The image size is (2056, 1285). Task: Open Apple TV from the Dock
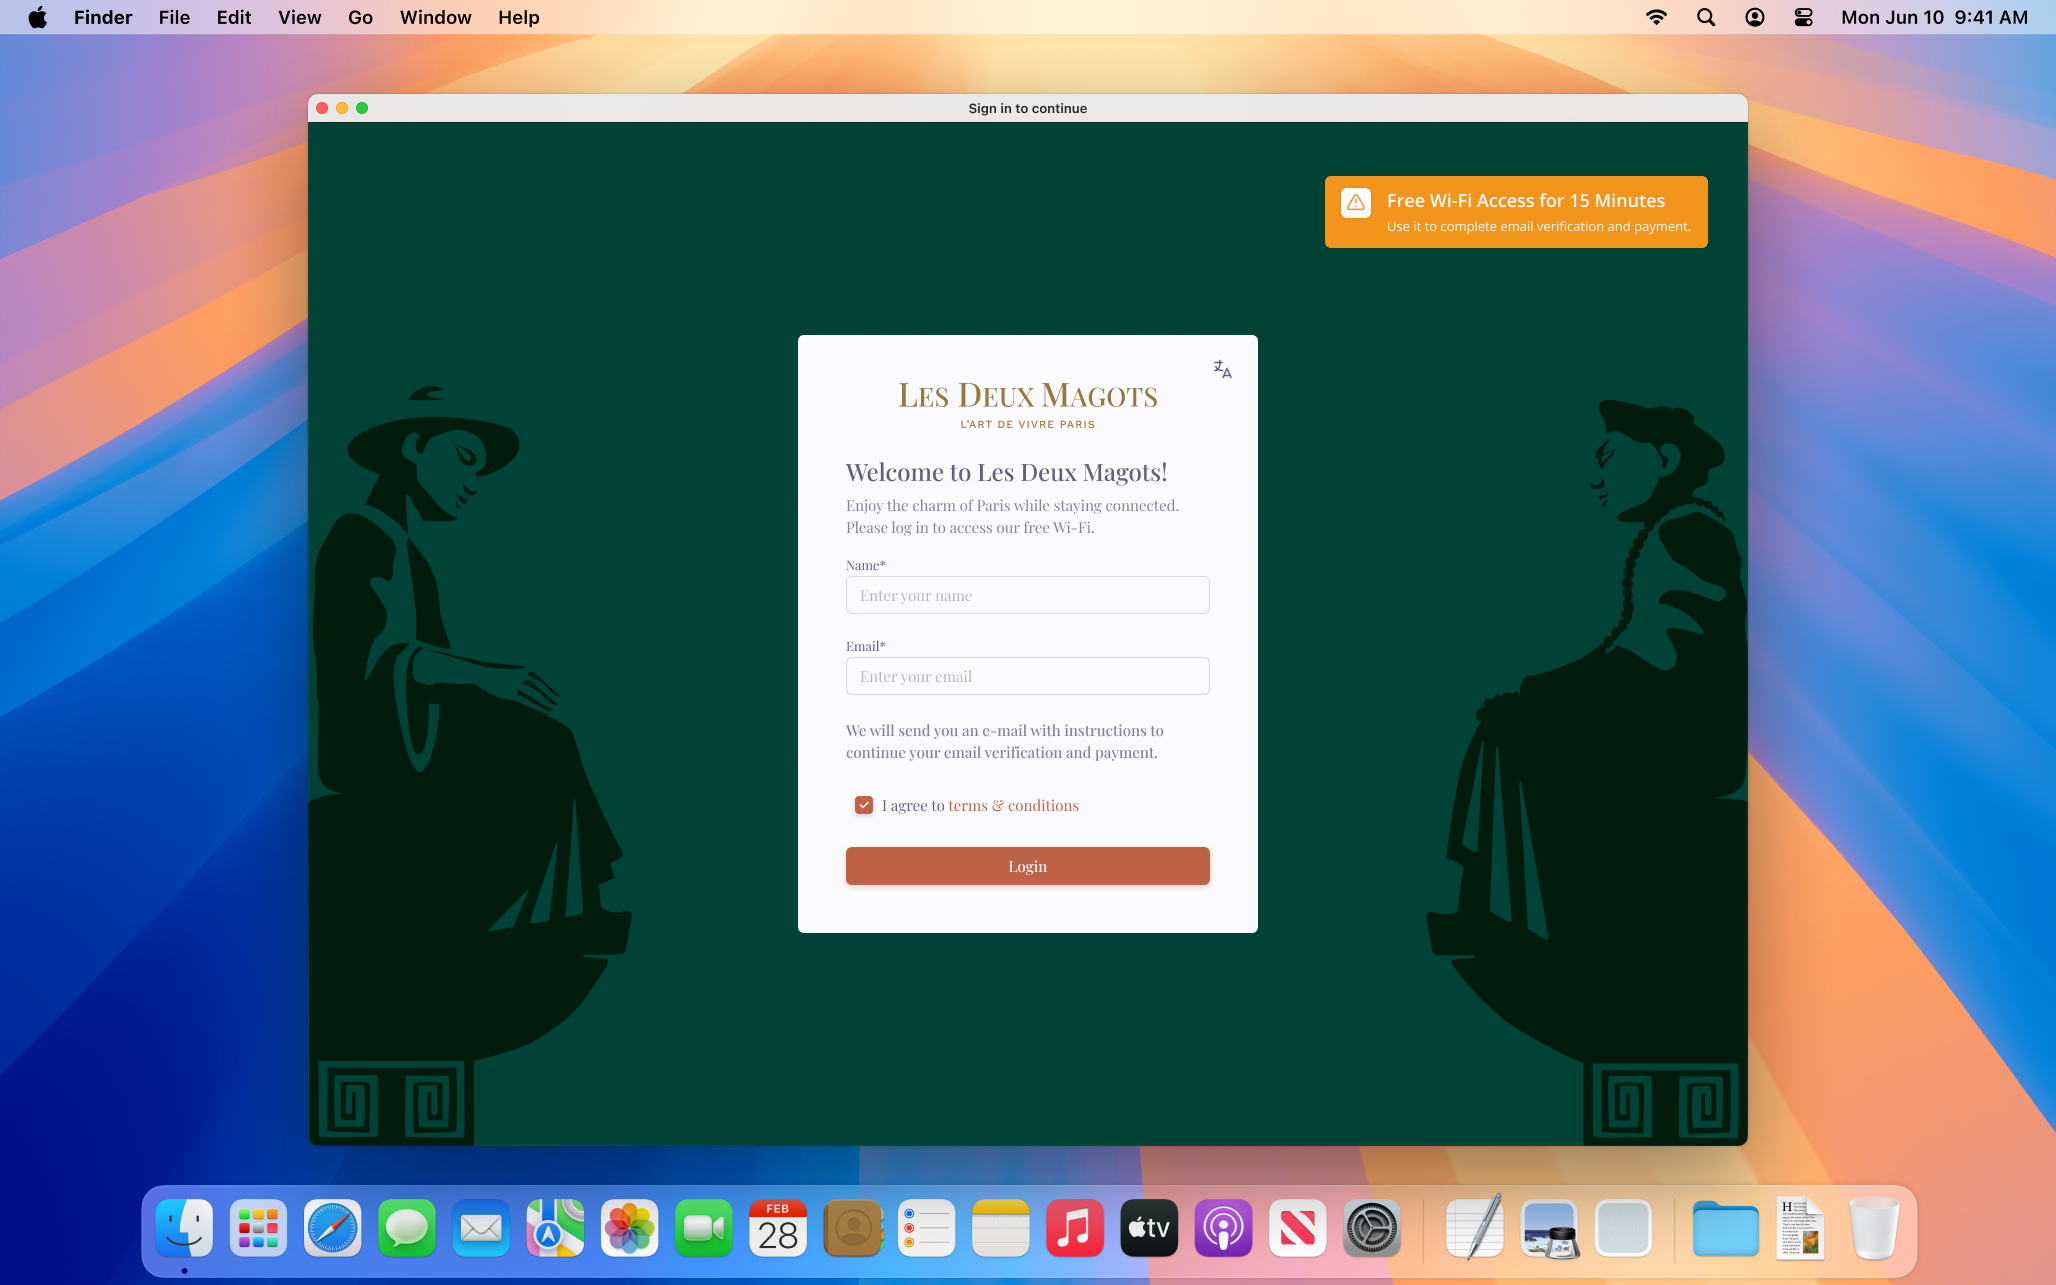tap(1149, 1228)
